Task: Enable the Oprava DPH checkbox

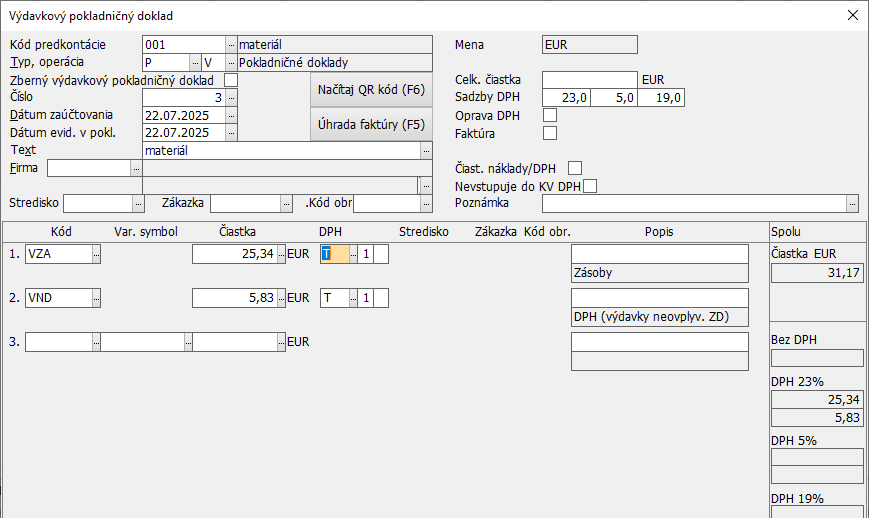Action: tap(549, 115)
